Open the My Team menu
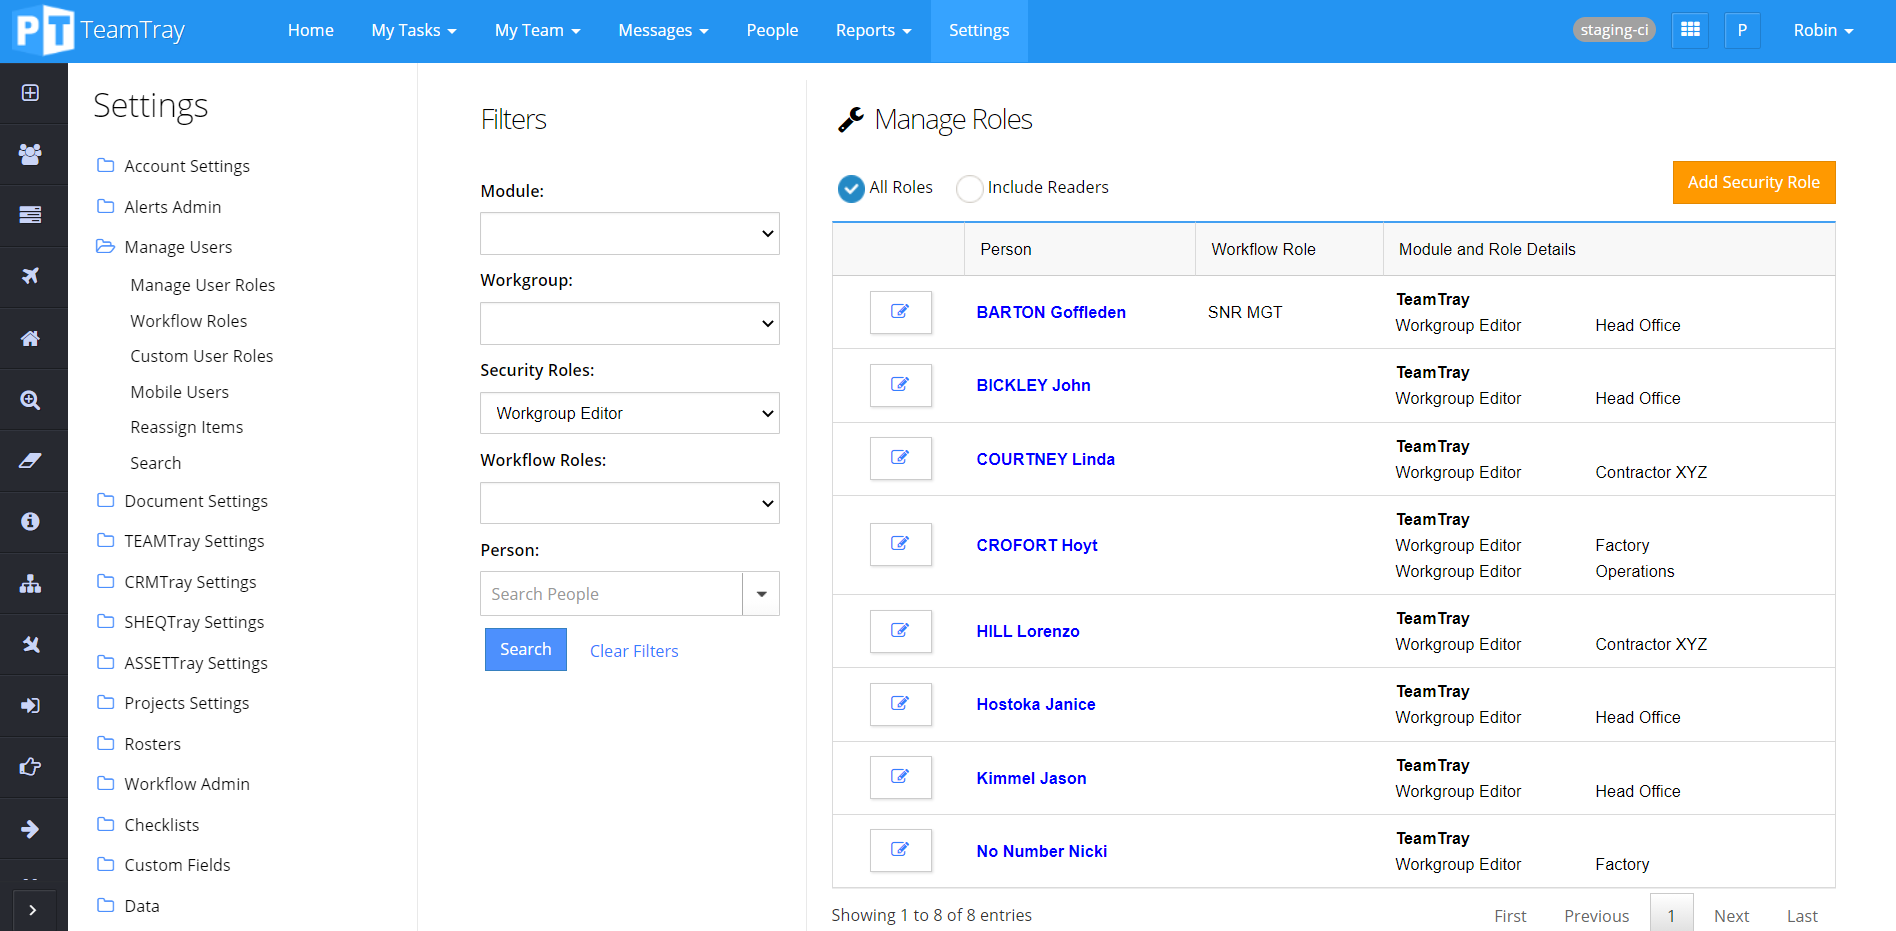This screenshot has height=931, width=1896. (537, 31)
